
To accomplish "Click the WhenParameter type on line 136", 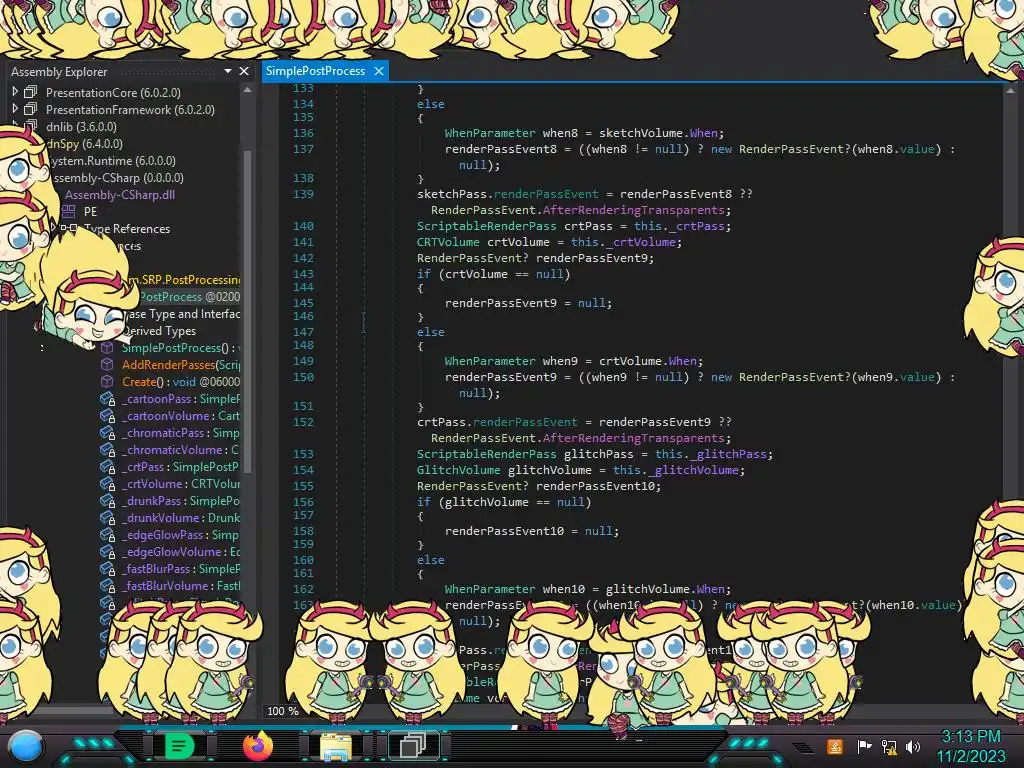I will tap(490, 133).
